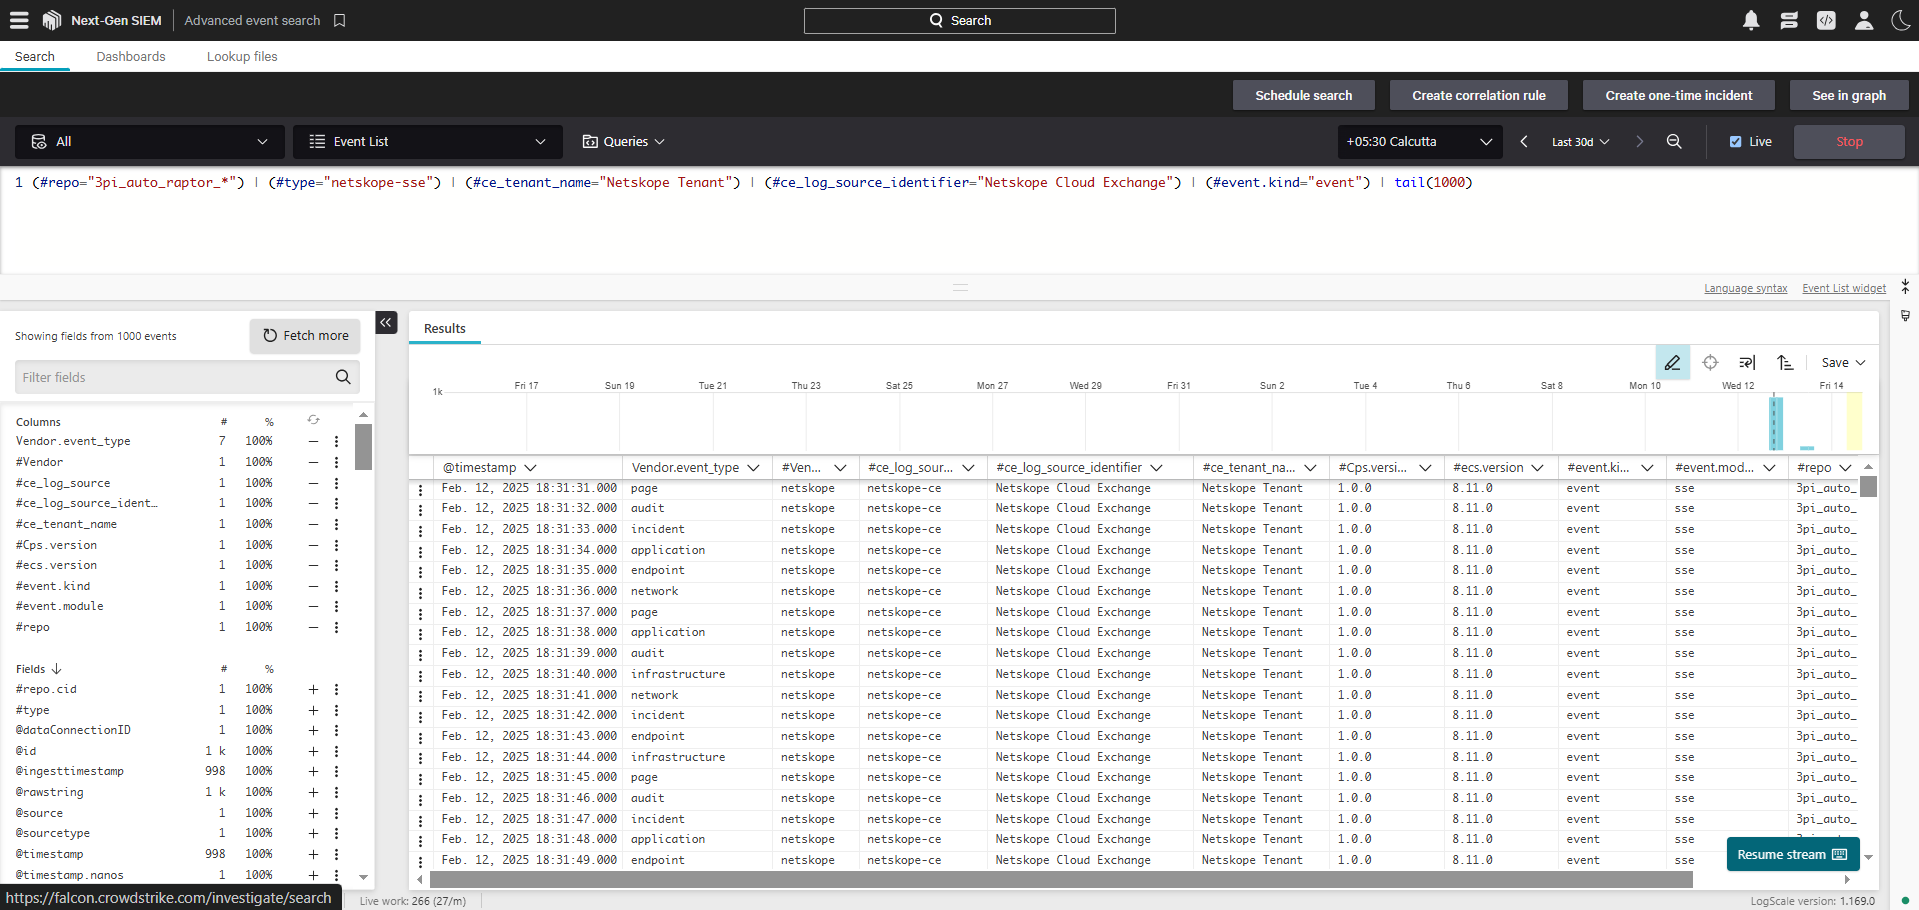Add @source field as column
The height and width of the screenshot is (910, 1919).
coord(313,813)
